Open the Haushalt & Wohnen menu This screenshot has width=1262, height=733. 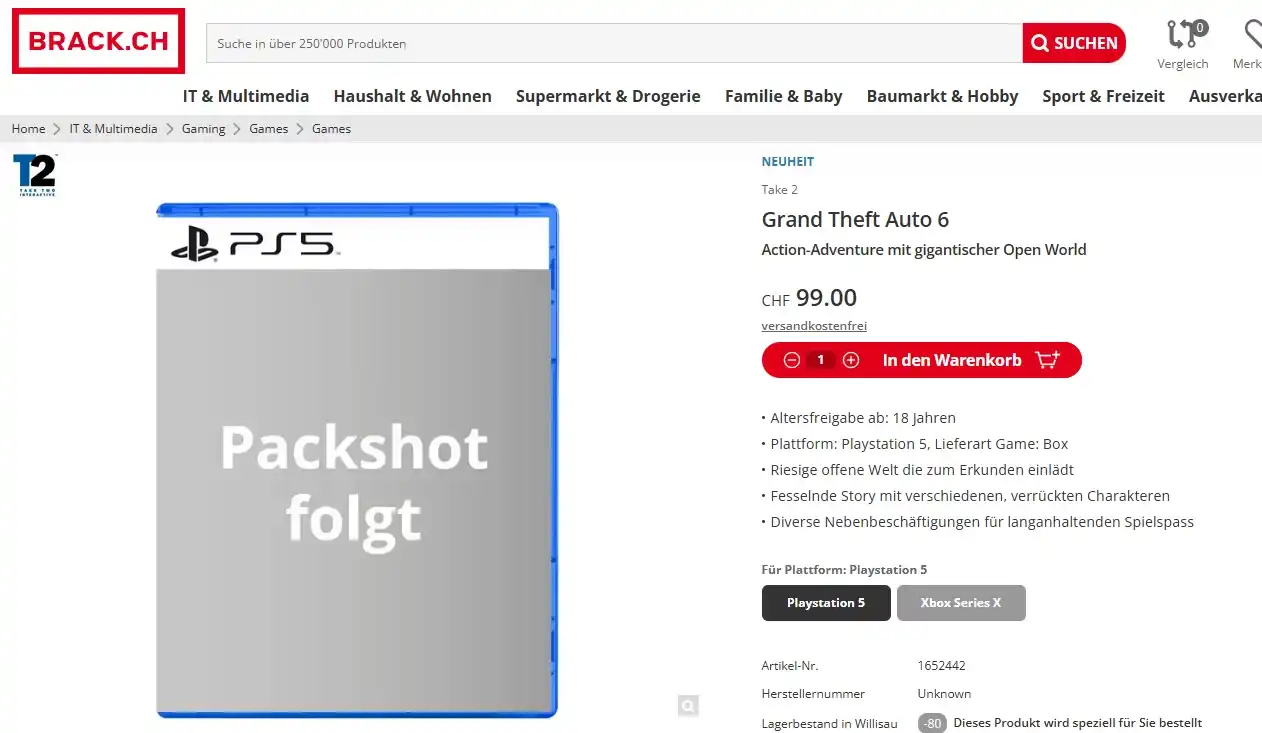(x=413, y=96)
